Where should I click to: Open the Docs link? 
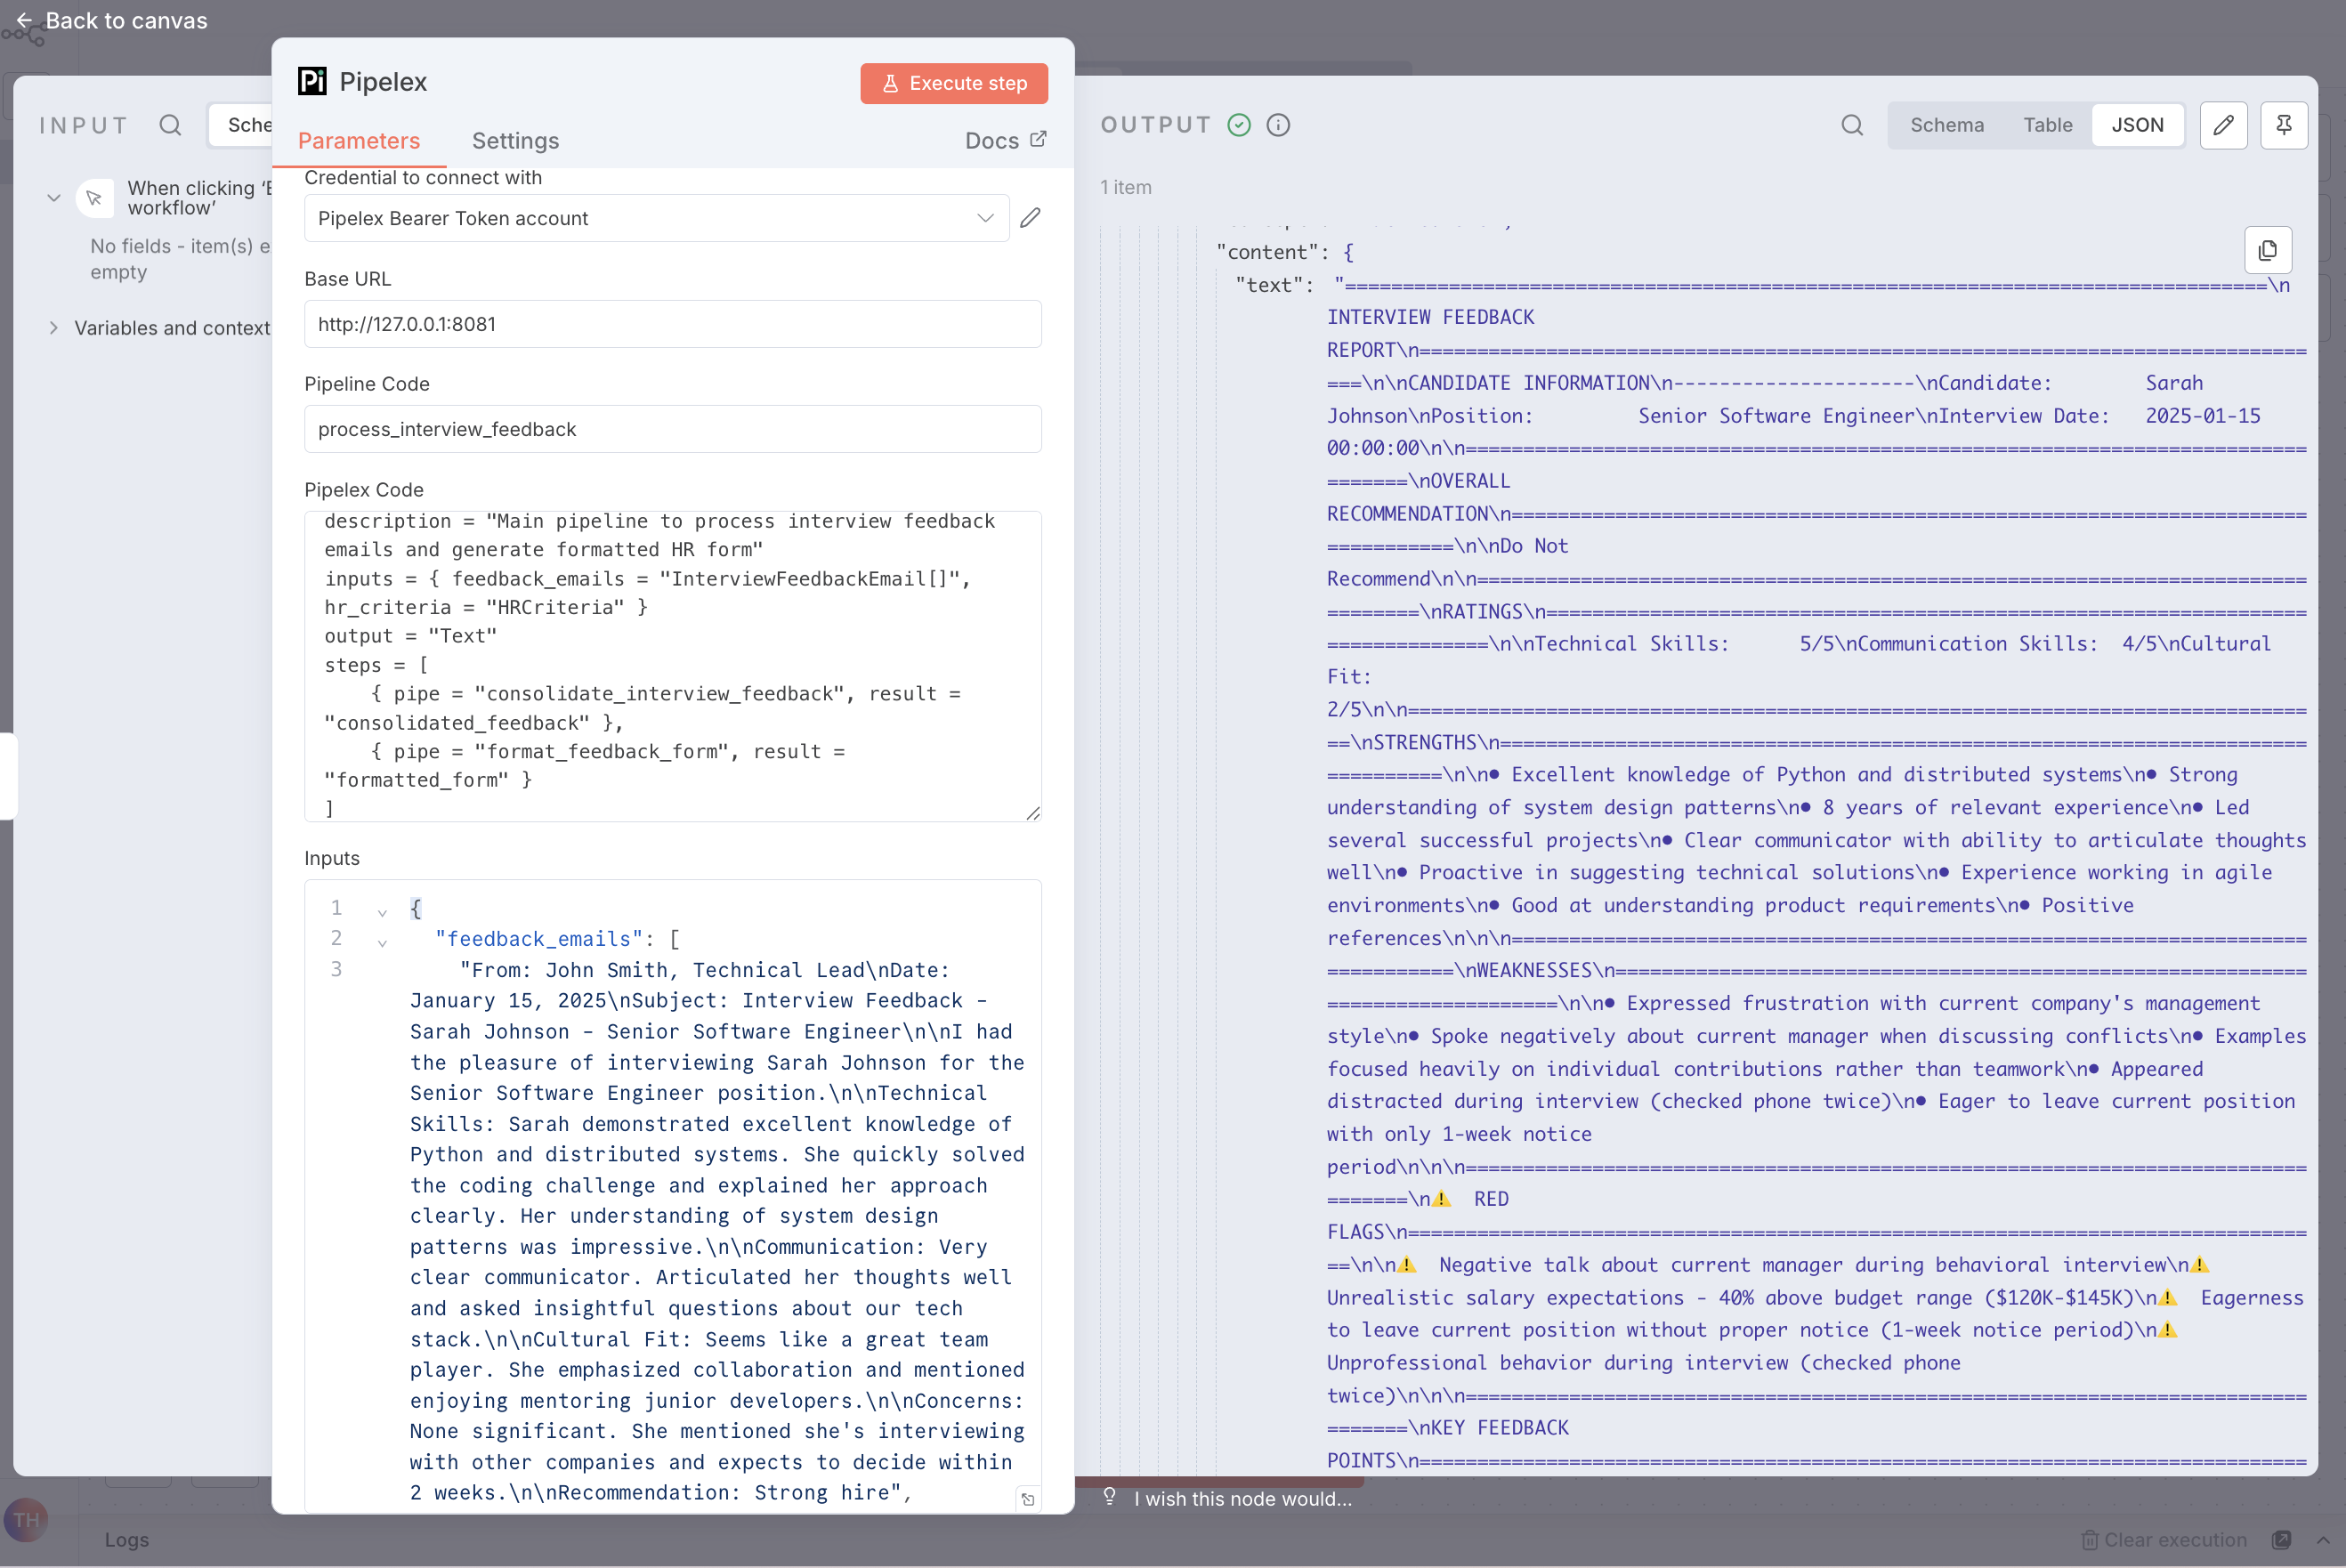(x=1004, y=141)
